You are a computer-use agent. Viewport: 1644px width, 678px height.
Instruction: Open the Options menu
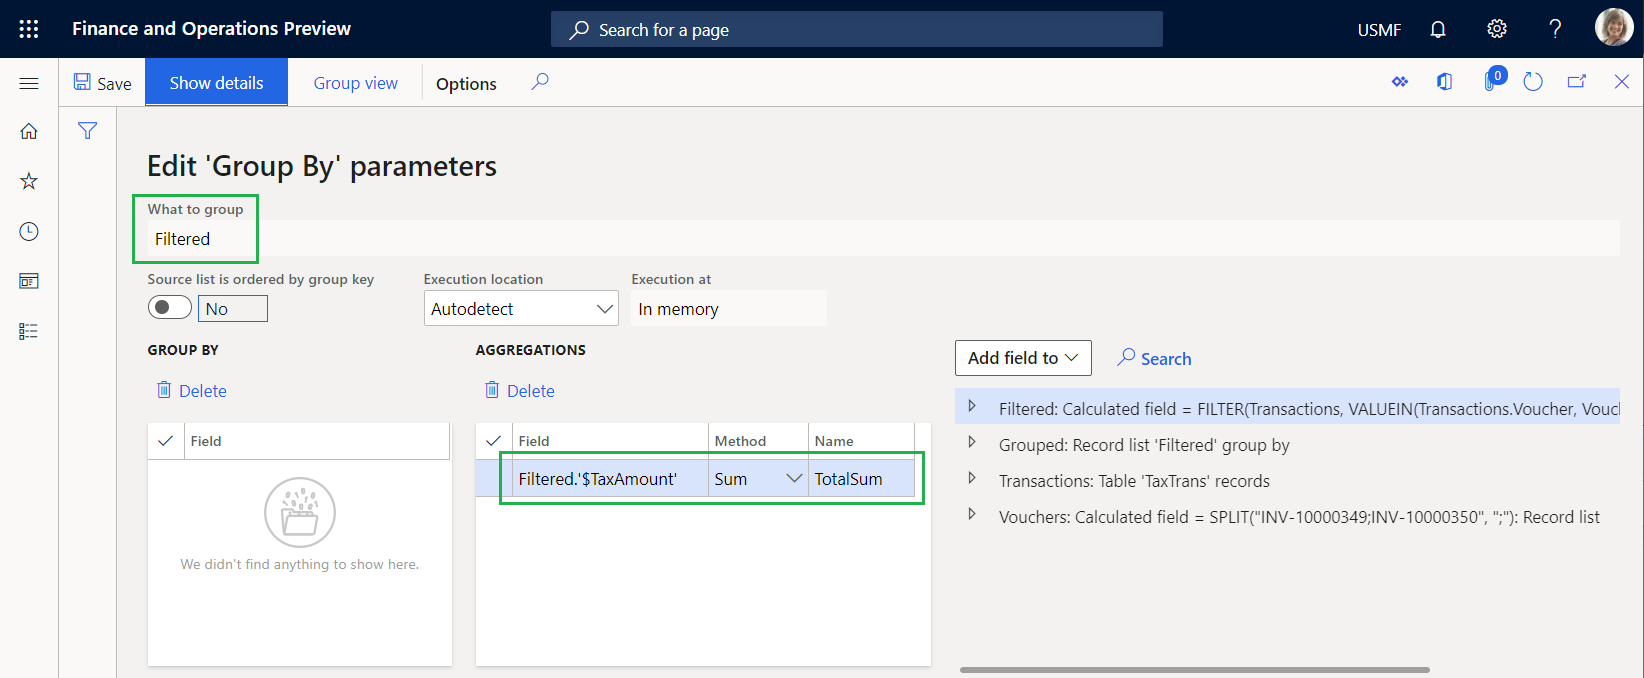(466, 84)
